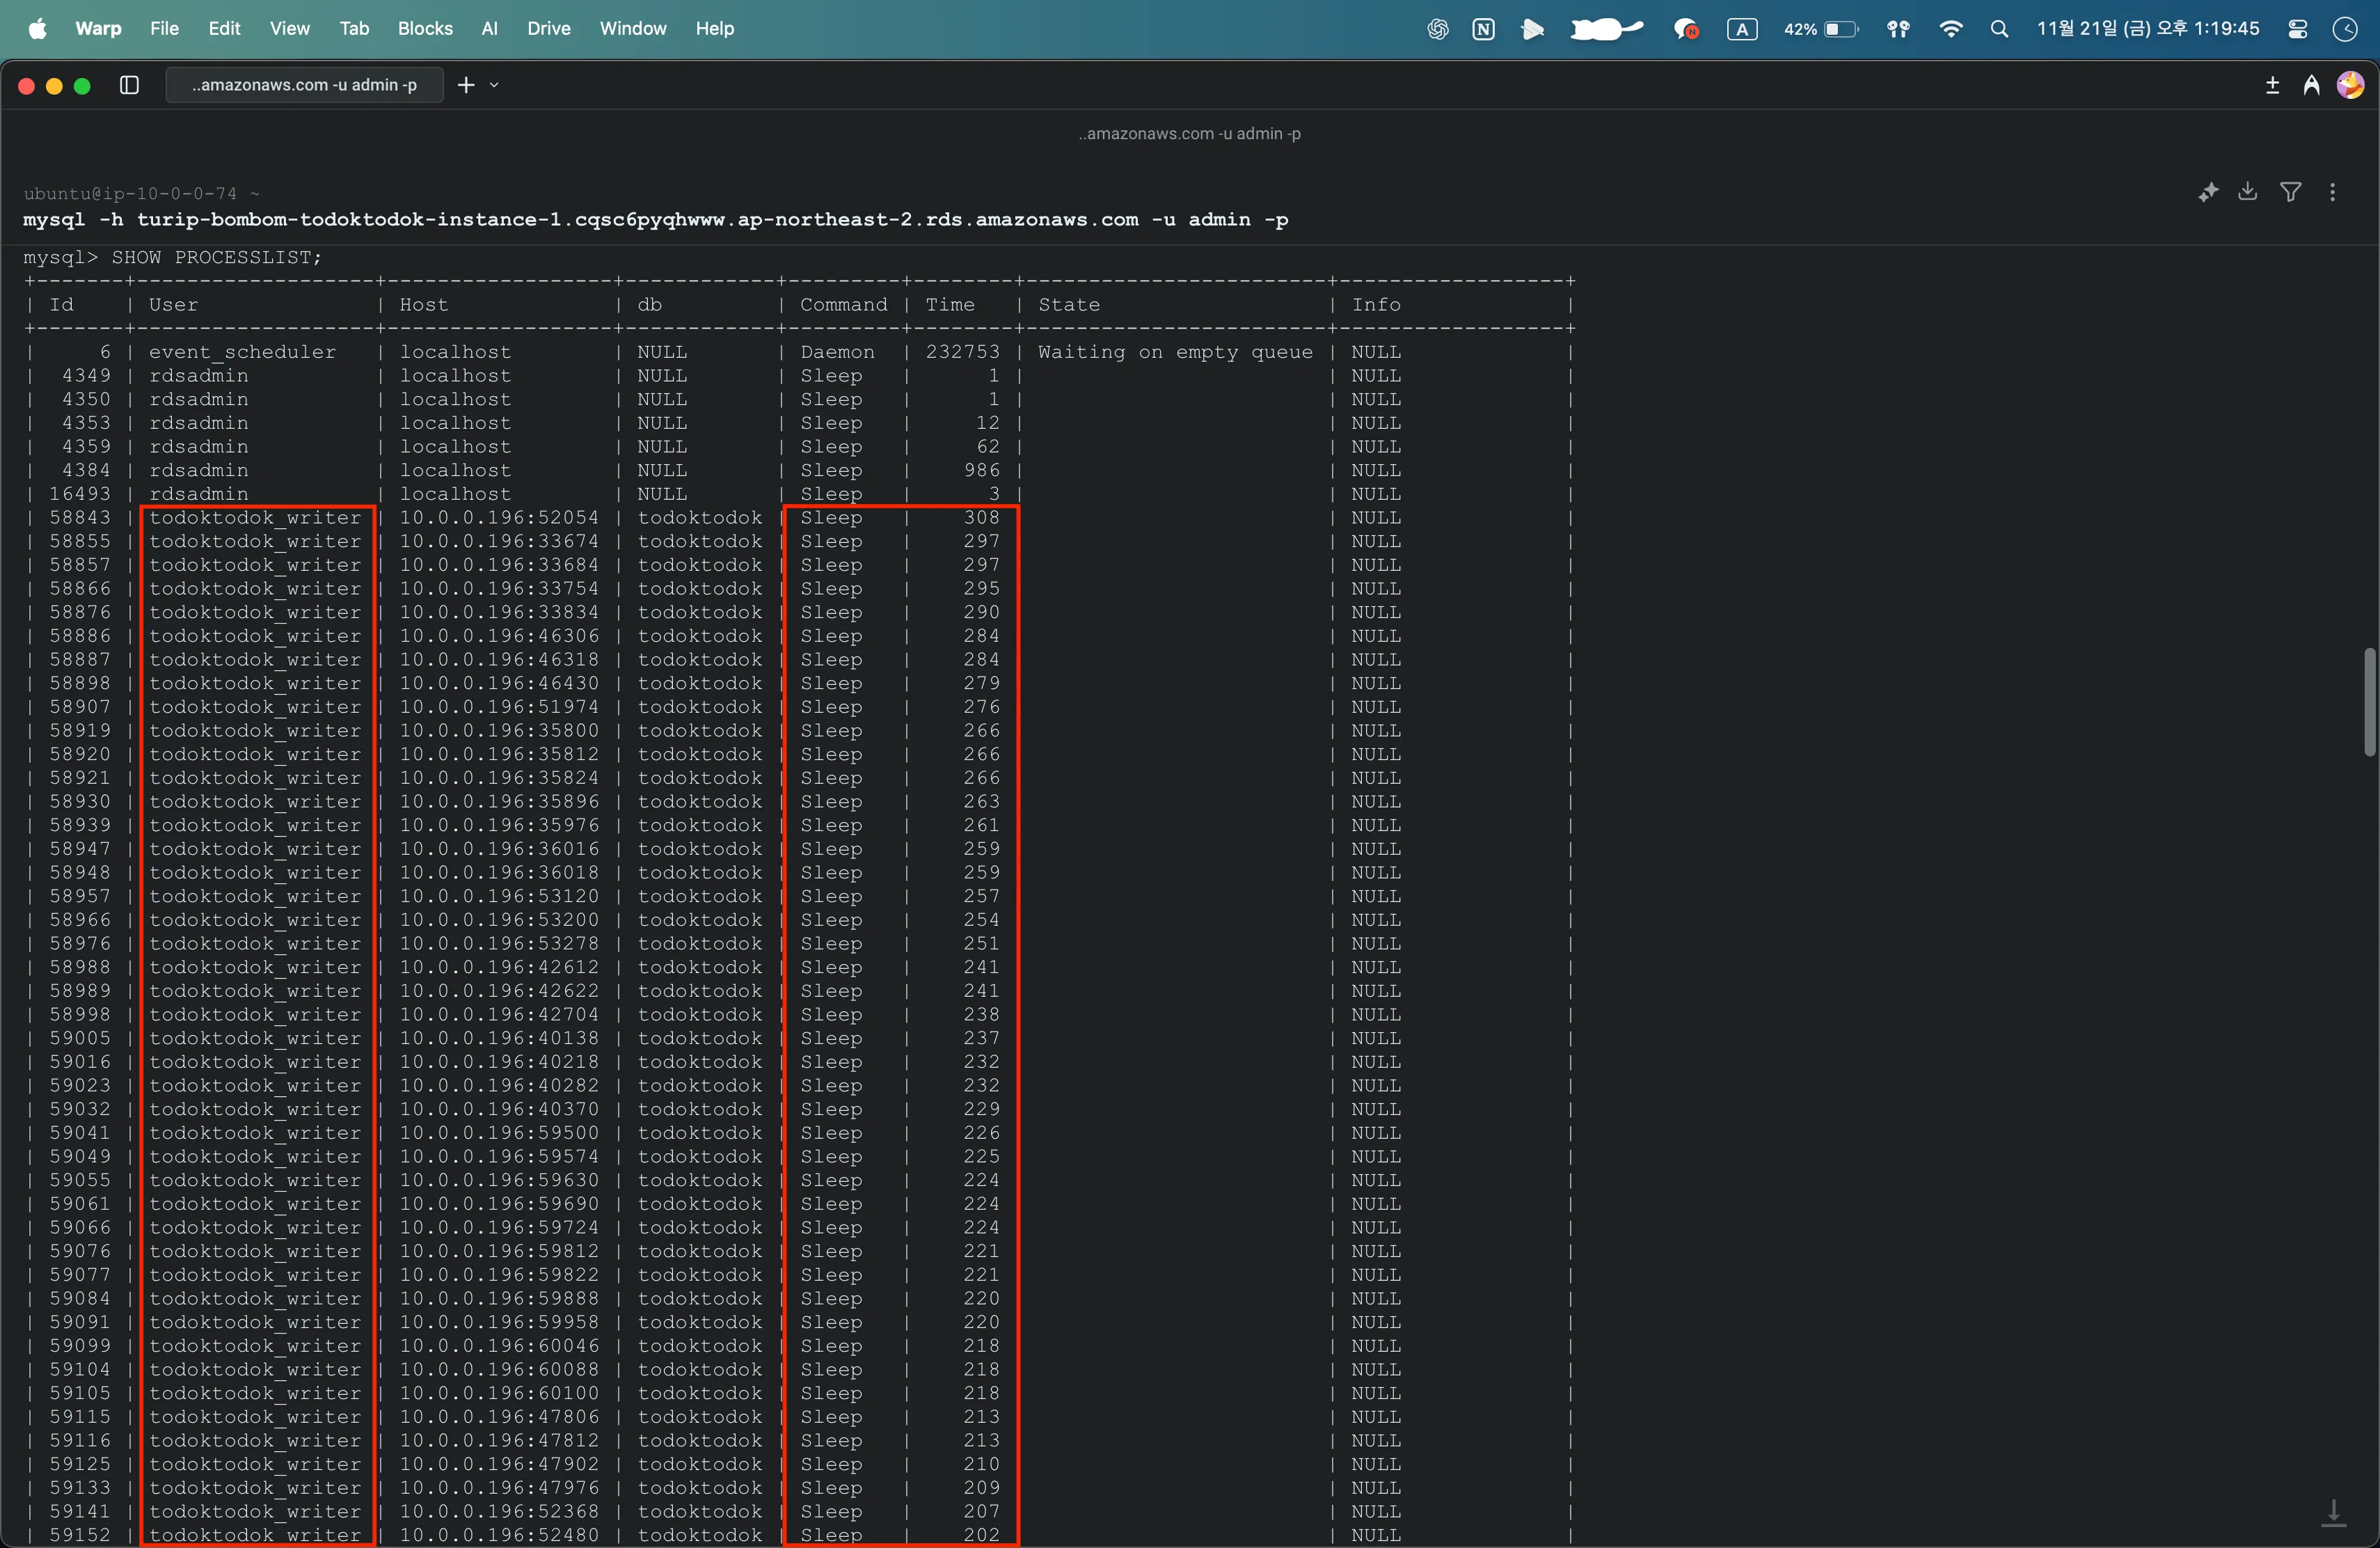Toggle the left tools panel icon
The image size is (2380, 1548).
tap(129, 85)
